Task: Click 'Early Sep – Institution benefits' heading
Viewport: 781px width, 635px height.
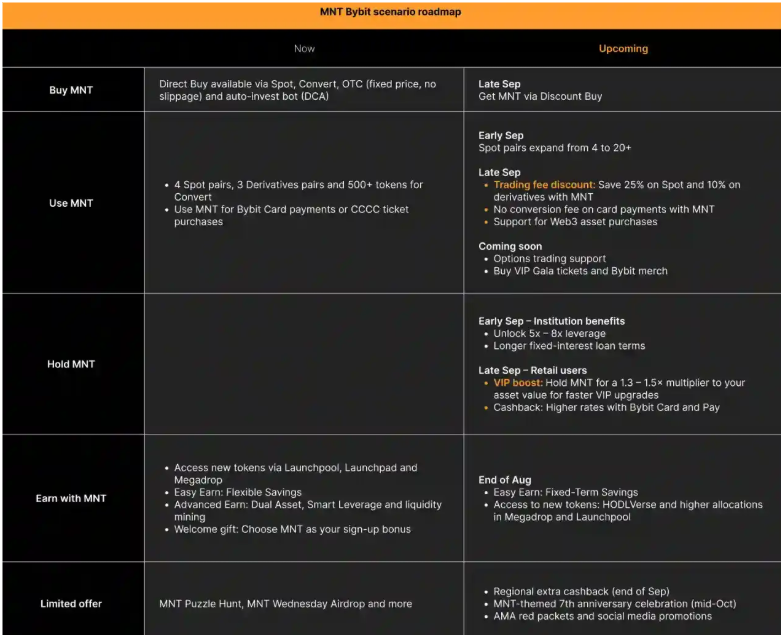Action: coord(551,321)
